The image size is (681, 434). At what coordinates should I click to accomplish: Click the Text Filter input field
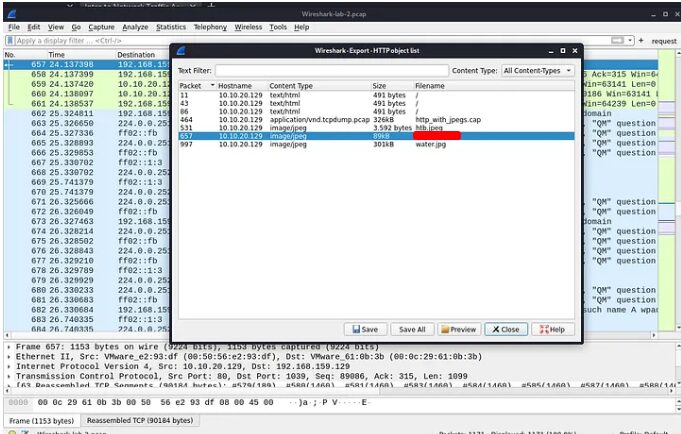pos(330,71)
